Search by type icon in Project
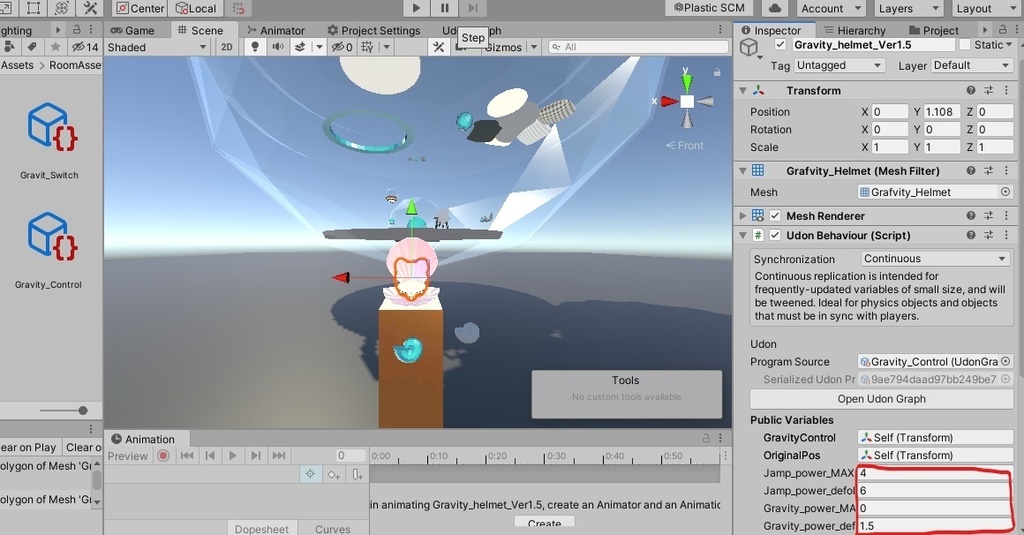This screenshot has height=535, width=1024. pos(9,47)
